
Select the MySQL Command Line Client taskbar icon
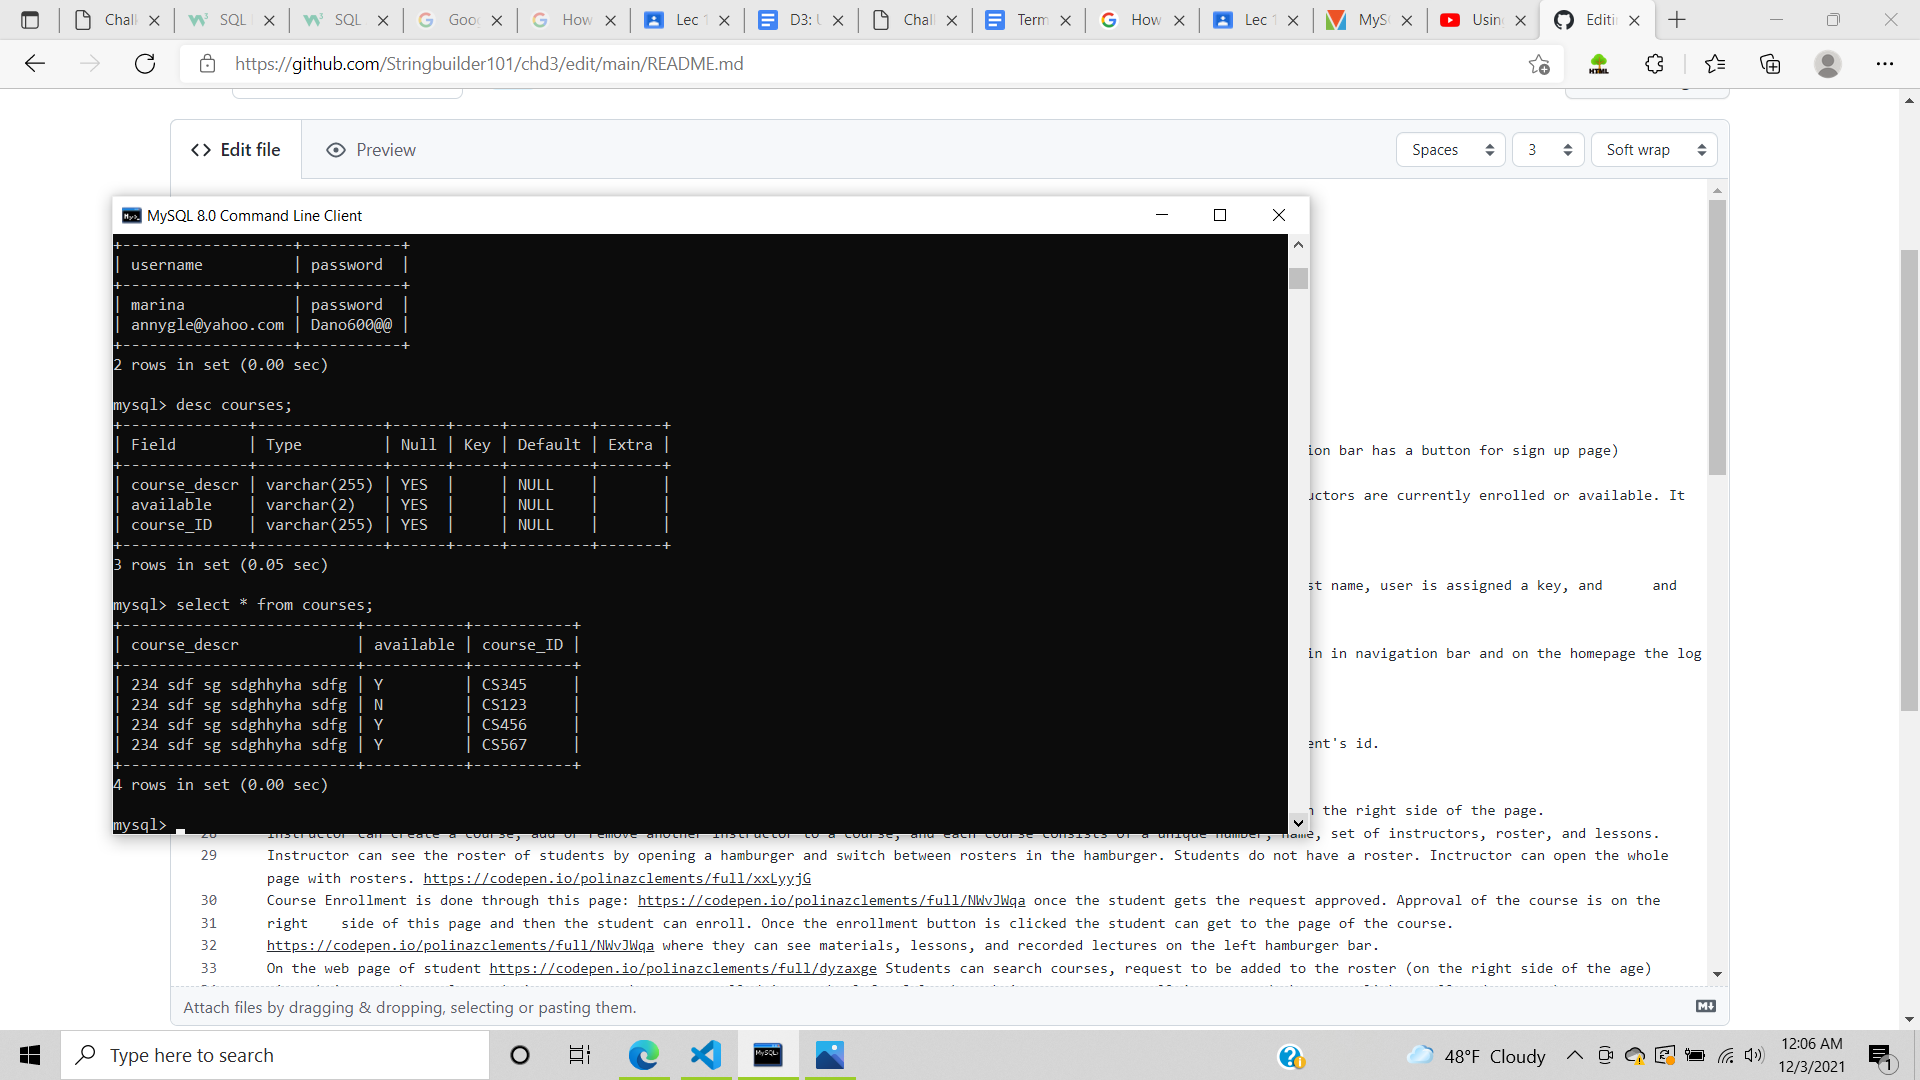pos(767,1055)
